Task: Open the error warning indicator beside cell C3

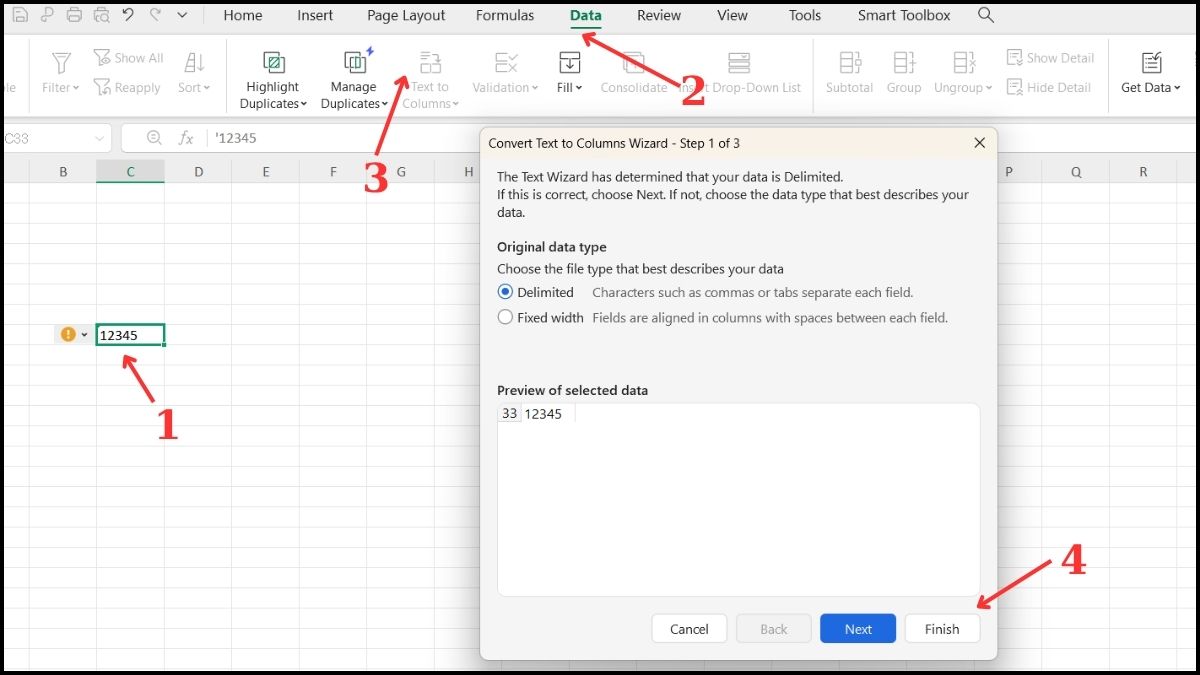Action: point(70,334)
